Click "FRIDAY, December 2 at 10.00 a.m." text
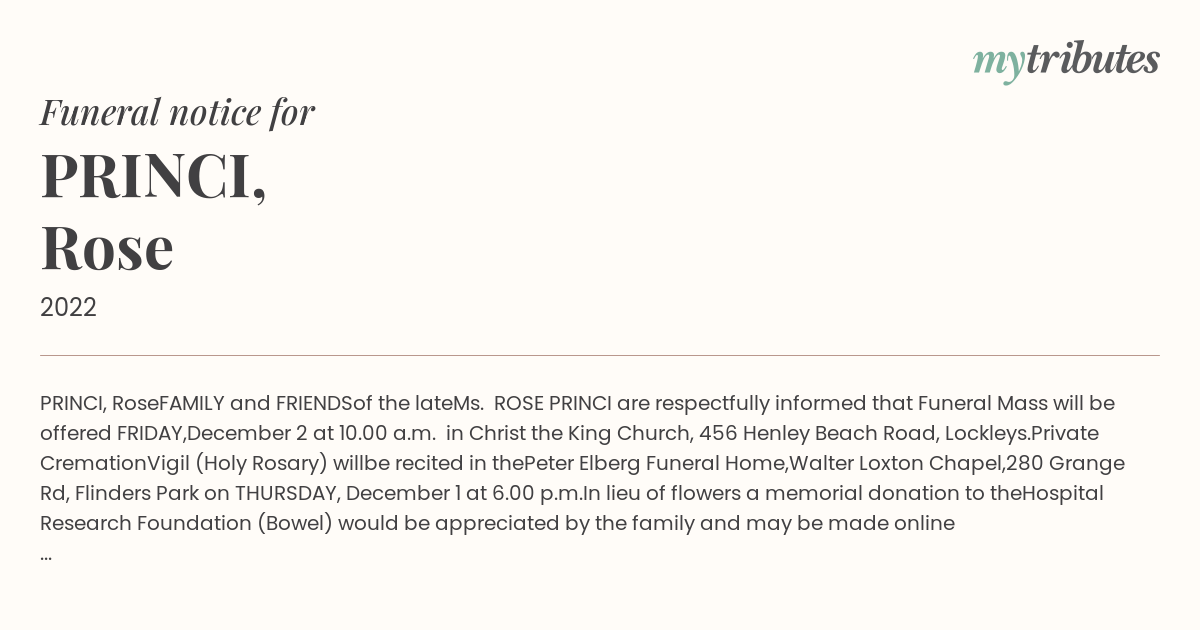This screenshot has height=630, width=1200. click(276, 434)
